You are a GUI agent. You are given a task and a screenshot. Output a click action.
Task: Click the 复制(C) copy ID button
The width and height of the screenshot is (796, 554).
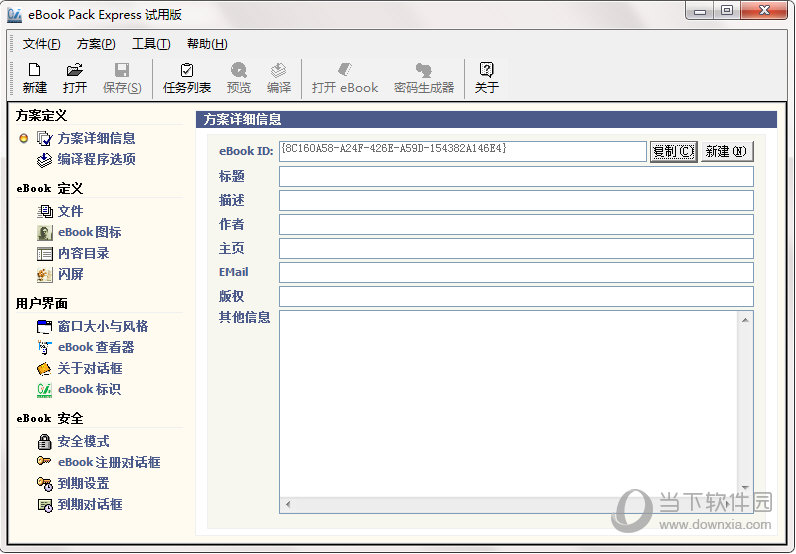[673, 151]
